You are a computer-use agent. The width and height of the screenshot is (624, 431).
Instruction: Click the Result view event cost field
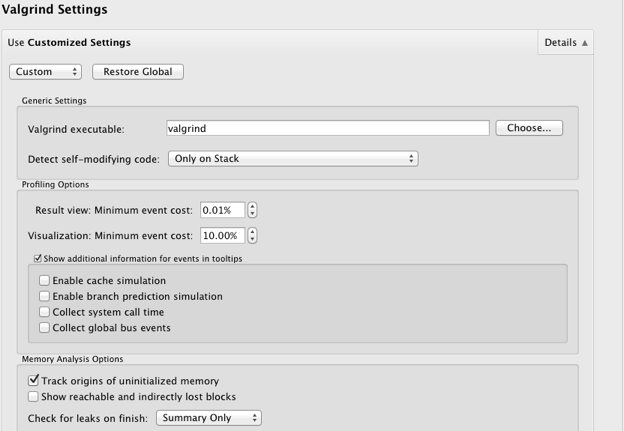tap(222, 210)
